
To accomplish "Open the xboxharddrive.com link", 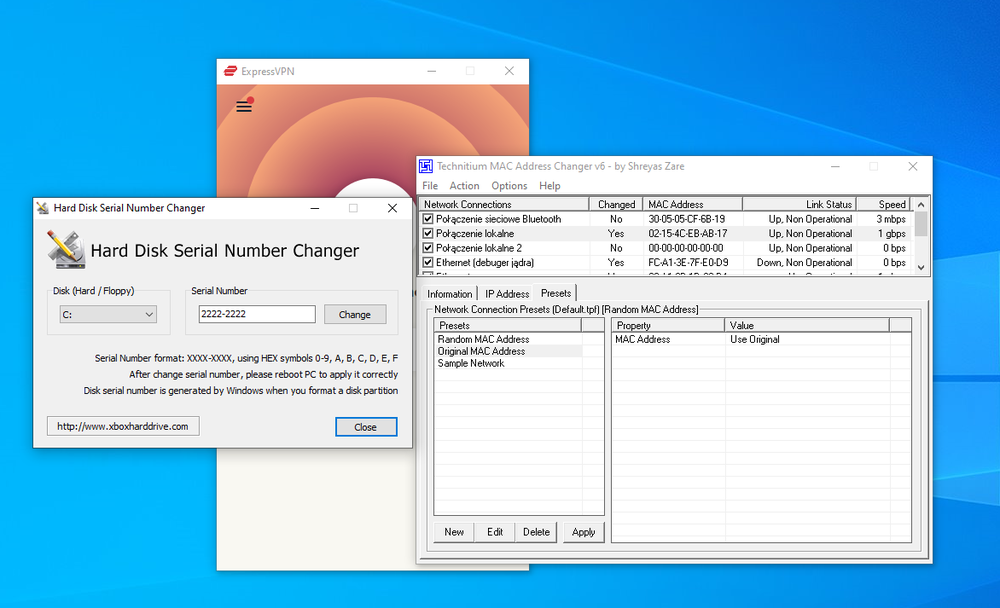I will click(123, 426).
